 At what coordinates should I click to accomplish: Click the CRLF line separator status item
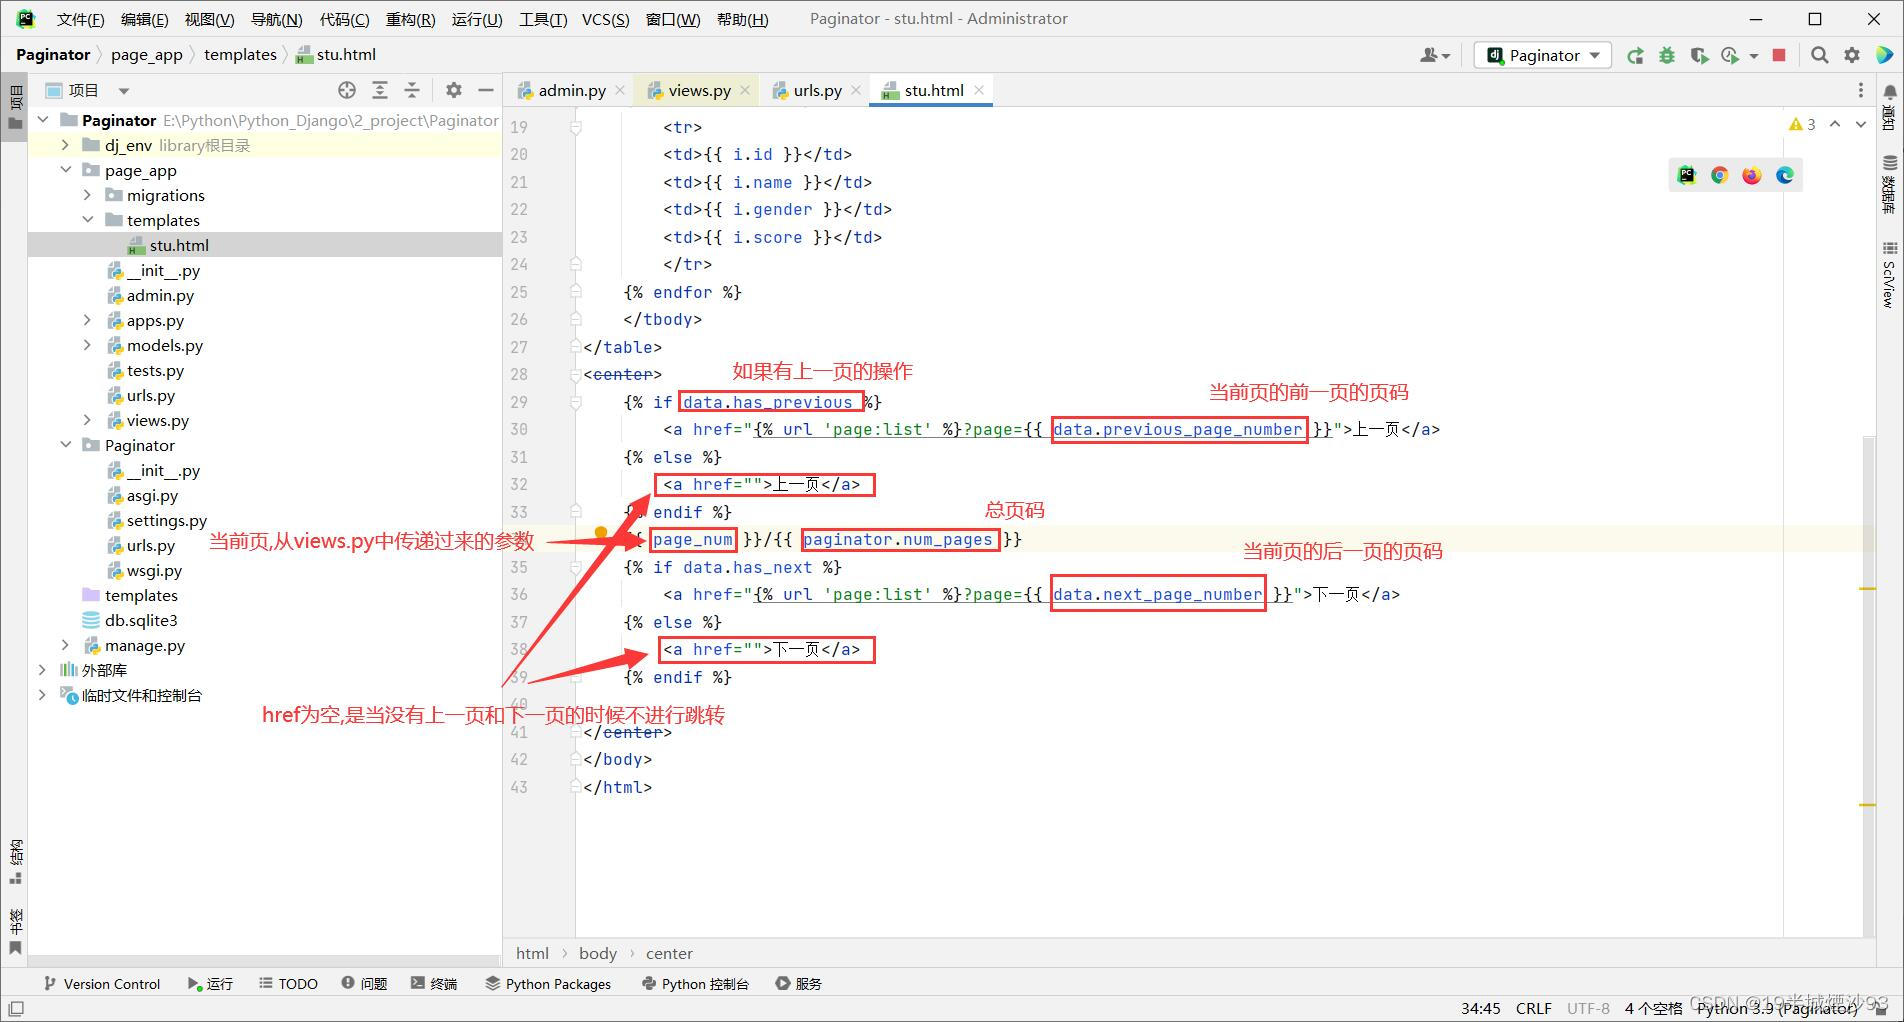(1533, 1008)
